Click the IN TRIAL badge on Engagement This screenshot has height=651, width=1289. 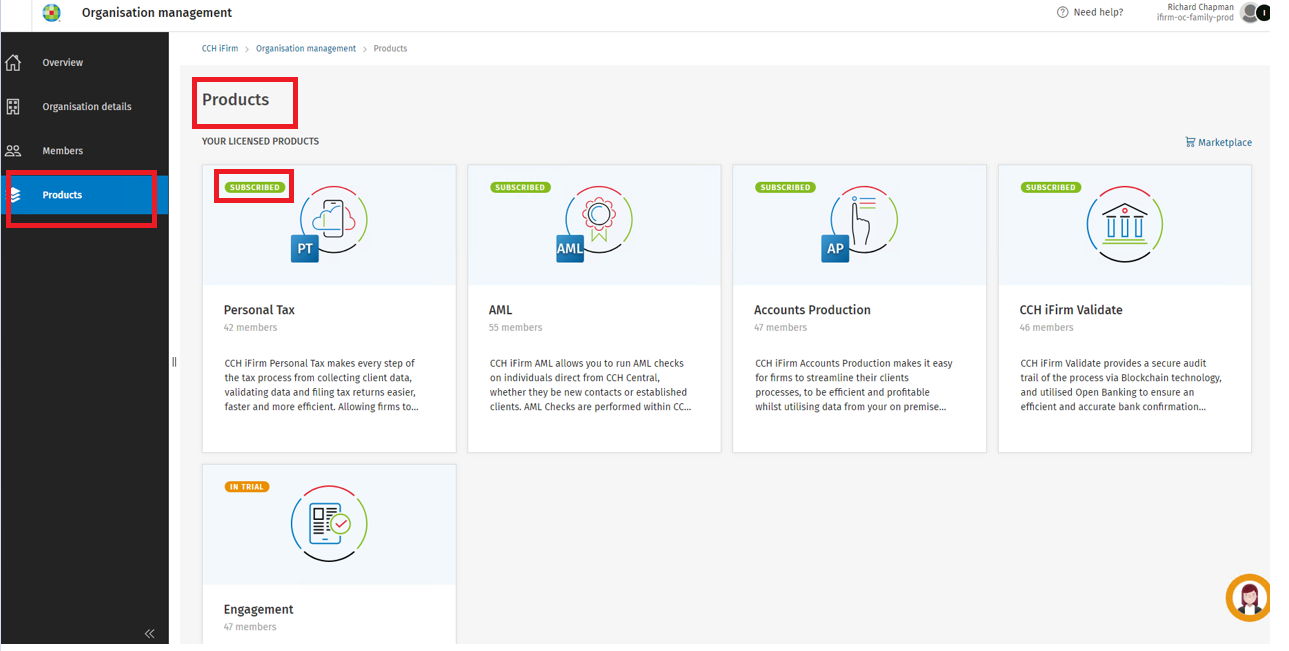point(247,487)
